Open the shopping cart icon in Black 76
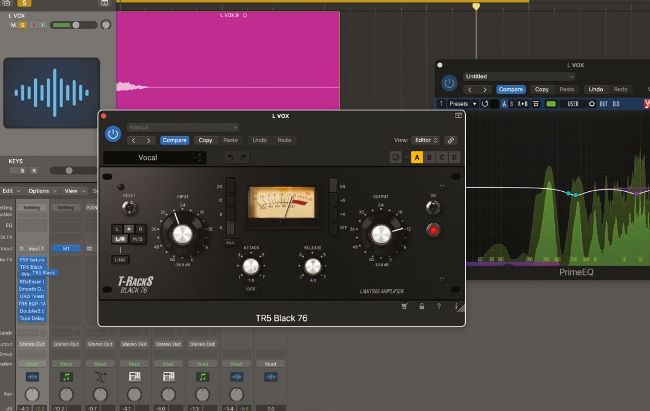 402,306
